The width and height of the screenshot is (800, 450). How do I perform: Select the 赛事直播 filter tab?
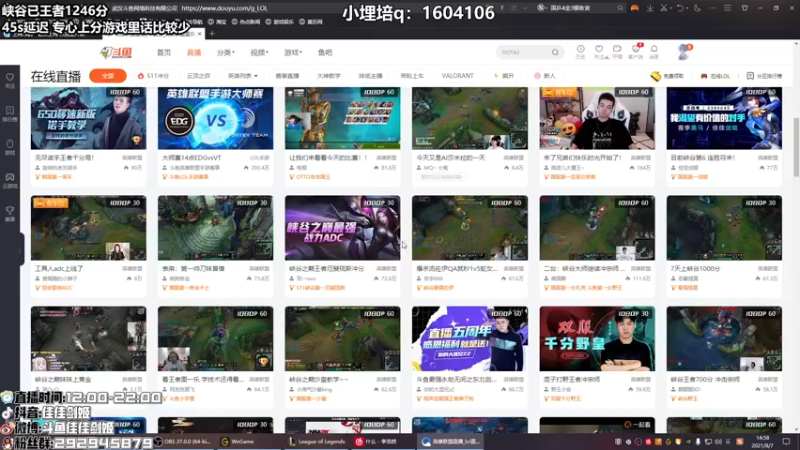click(287, 76)
